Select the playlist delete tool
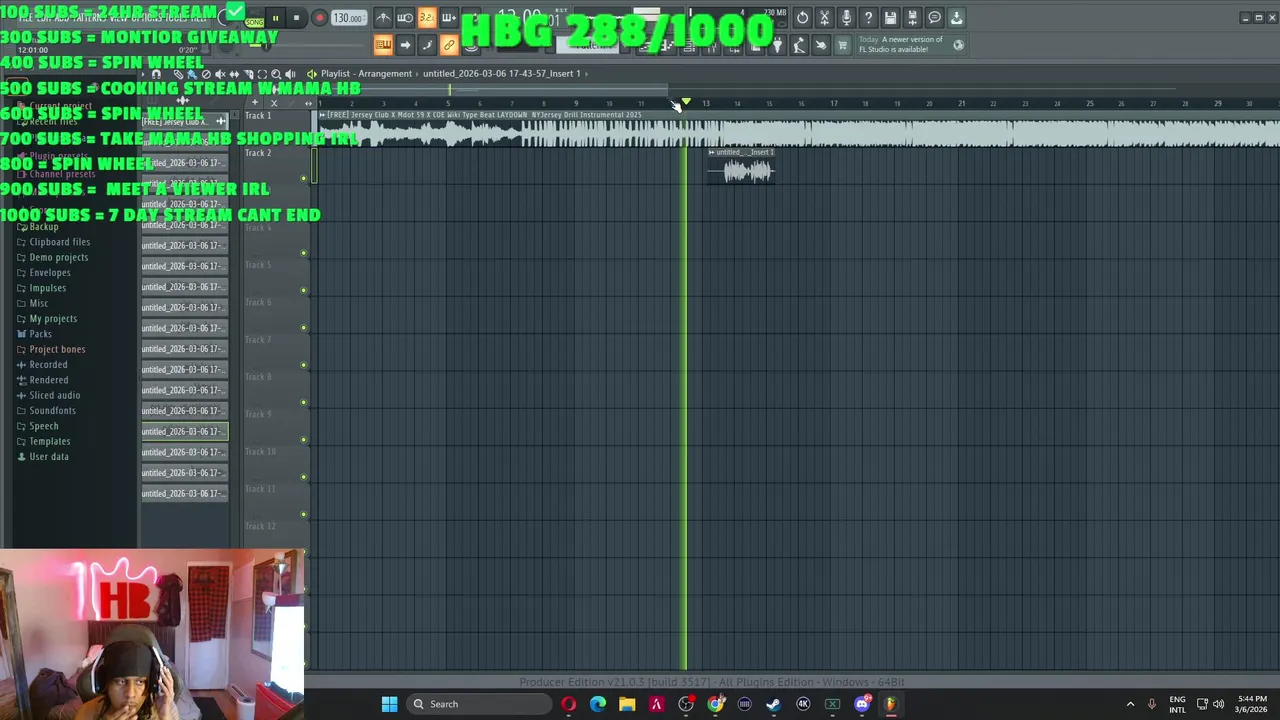This screenshot has width=1280, height=720. pos(206,74)
